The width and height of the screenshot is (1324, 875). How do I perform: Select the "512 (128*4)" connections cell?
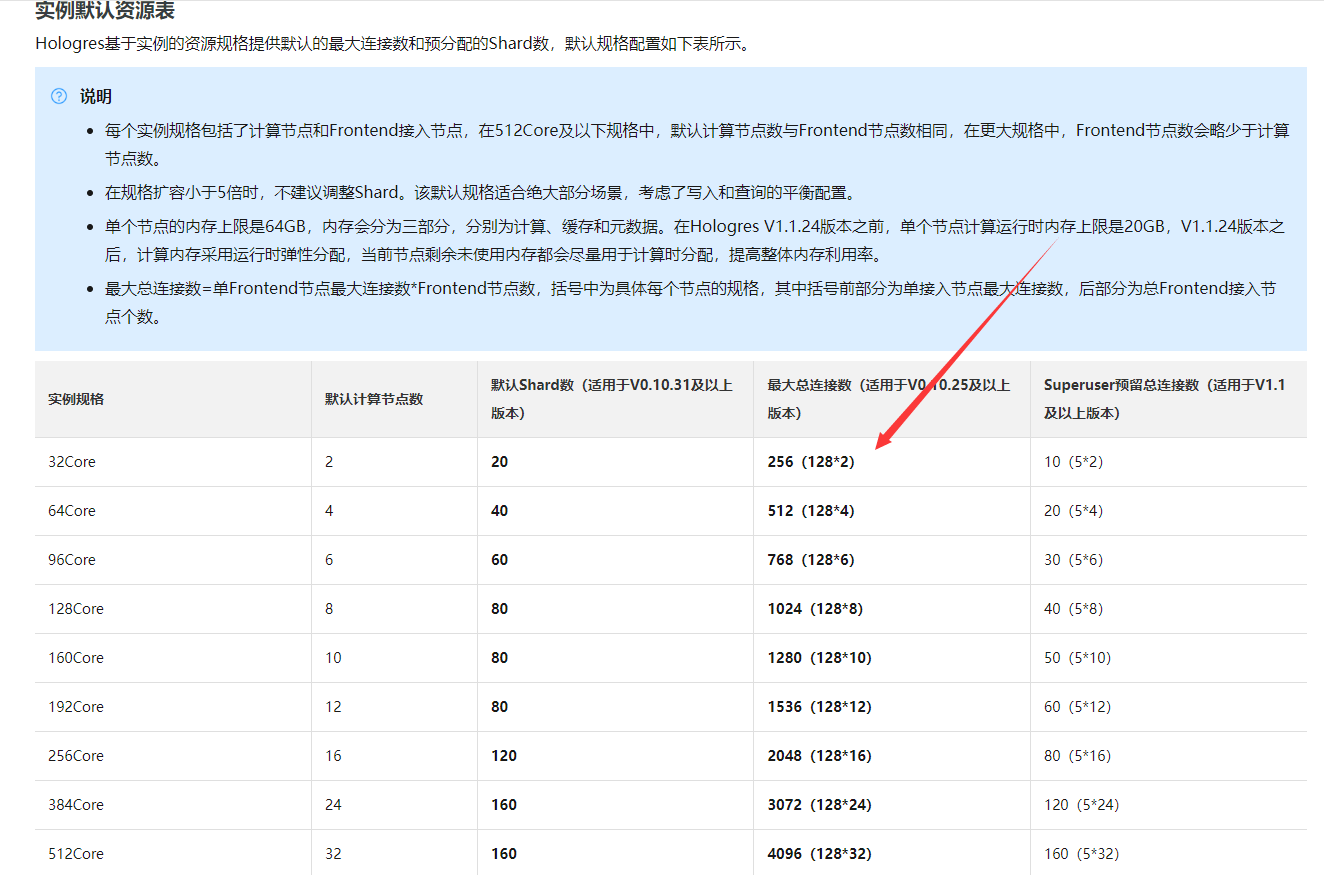pos(811,511)
